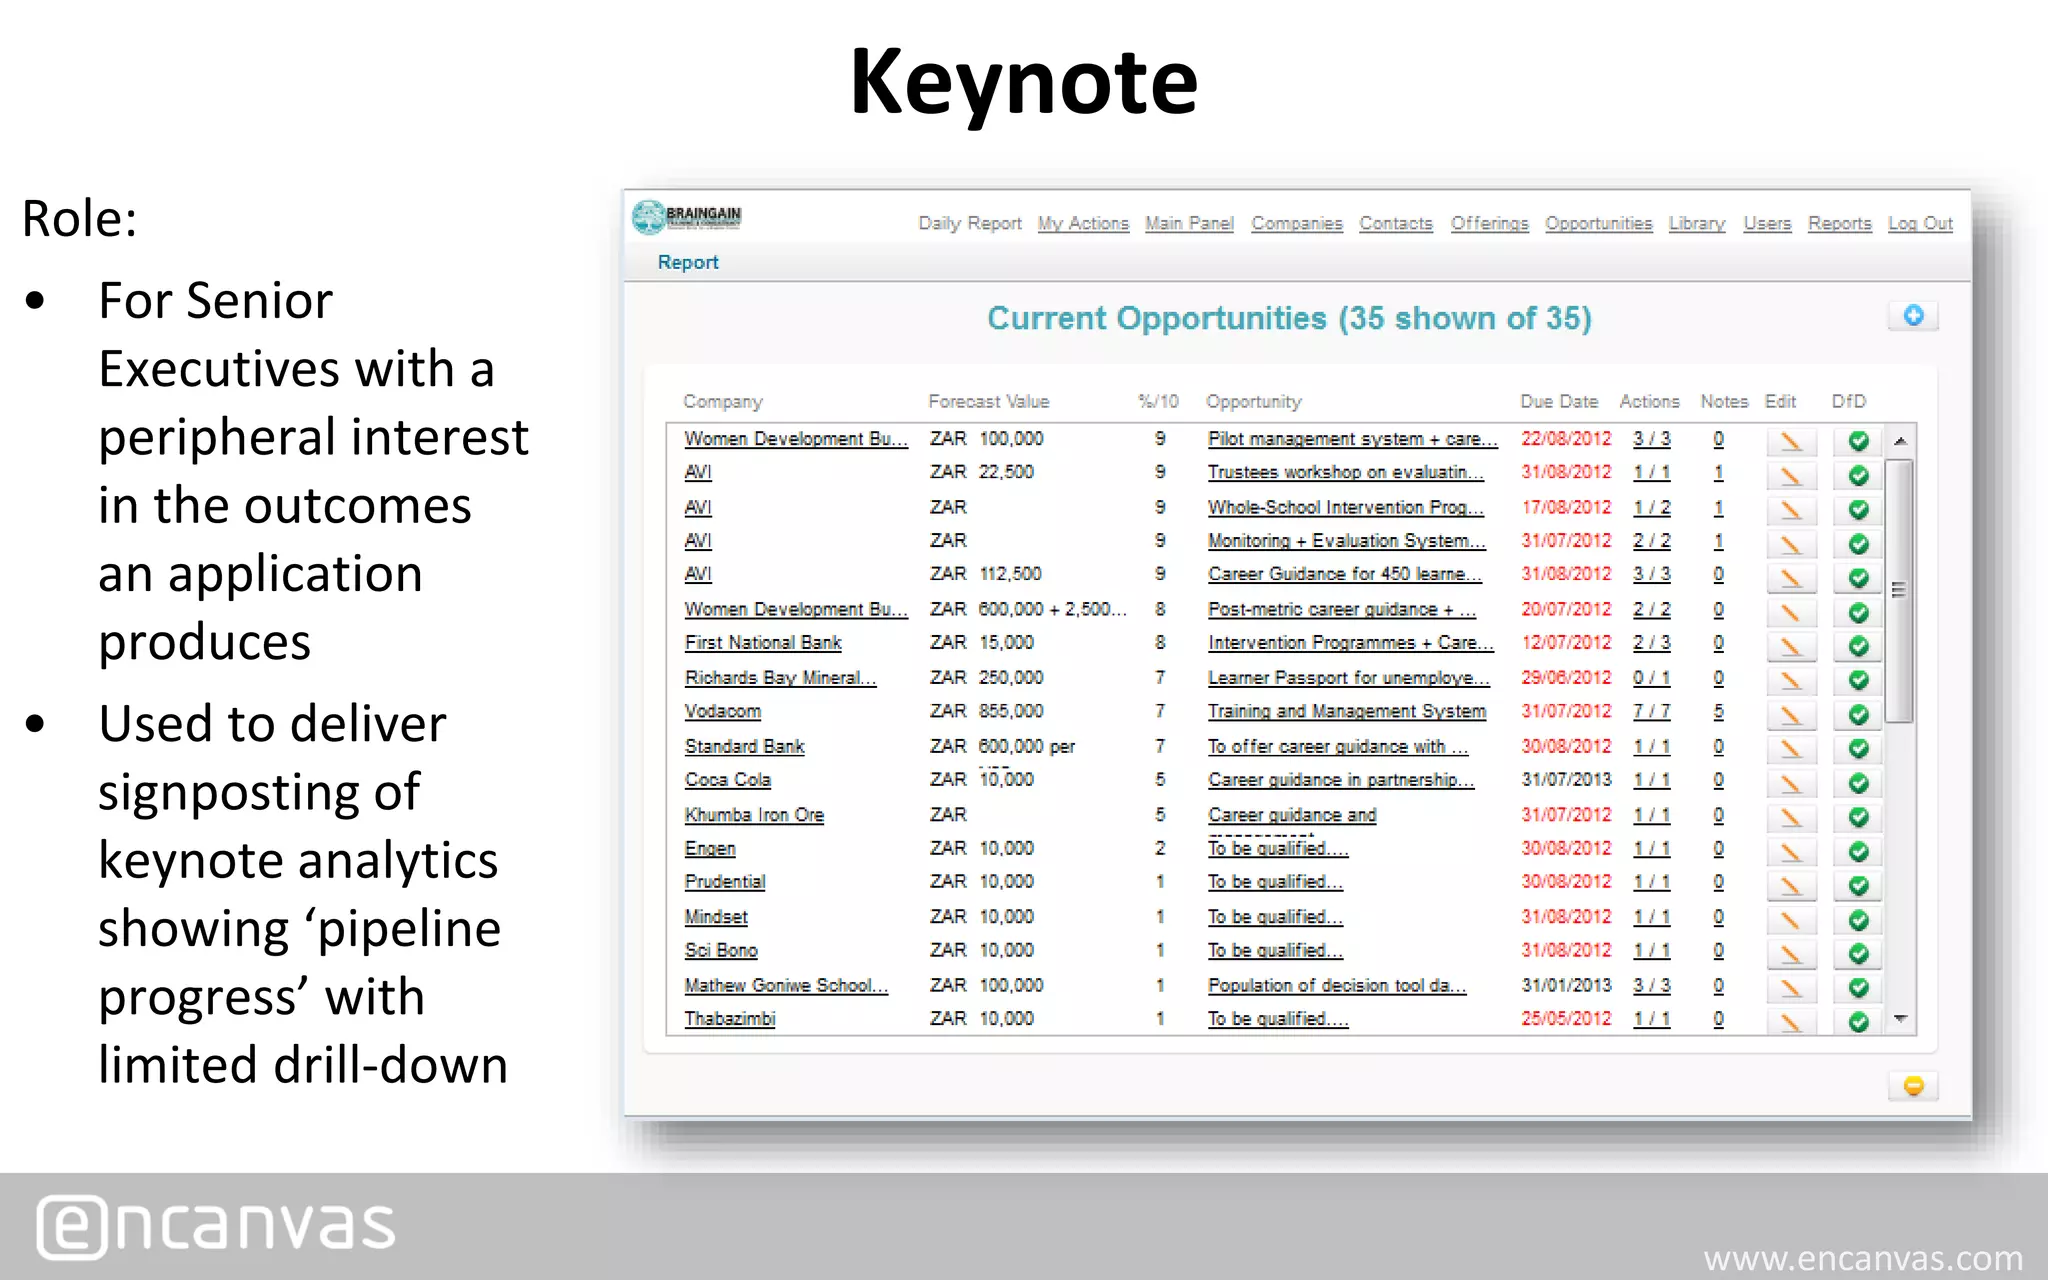Open Thabazimbi company link

[x=730, y=1019]
